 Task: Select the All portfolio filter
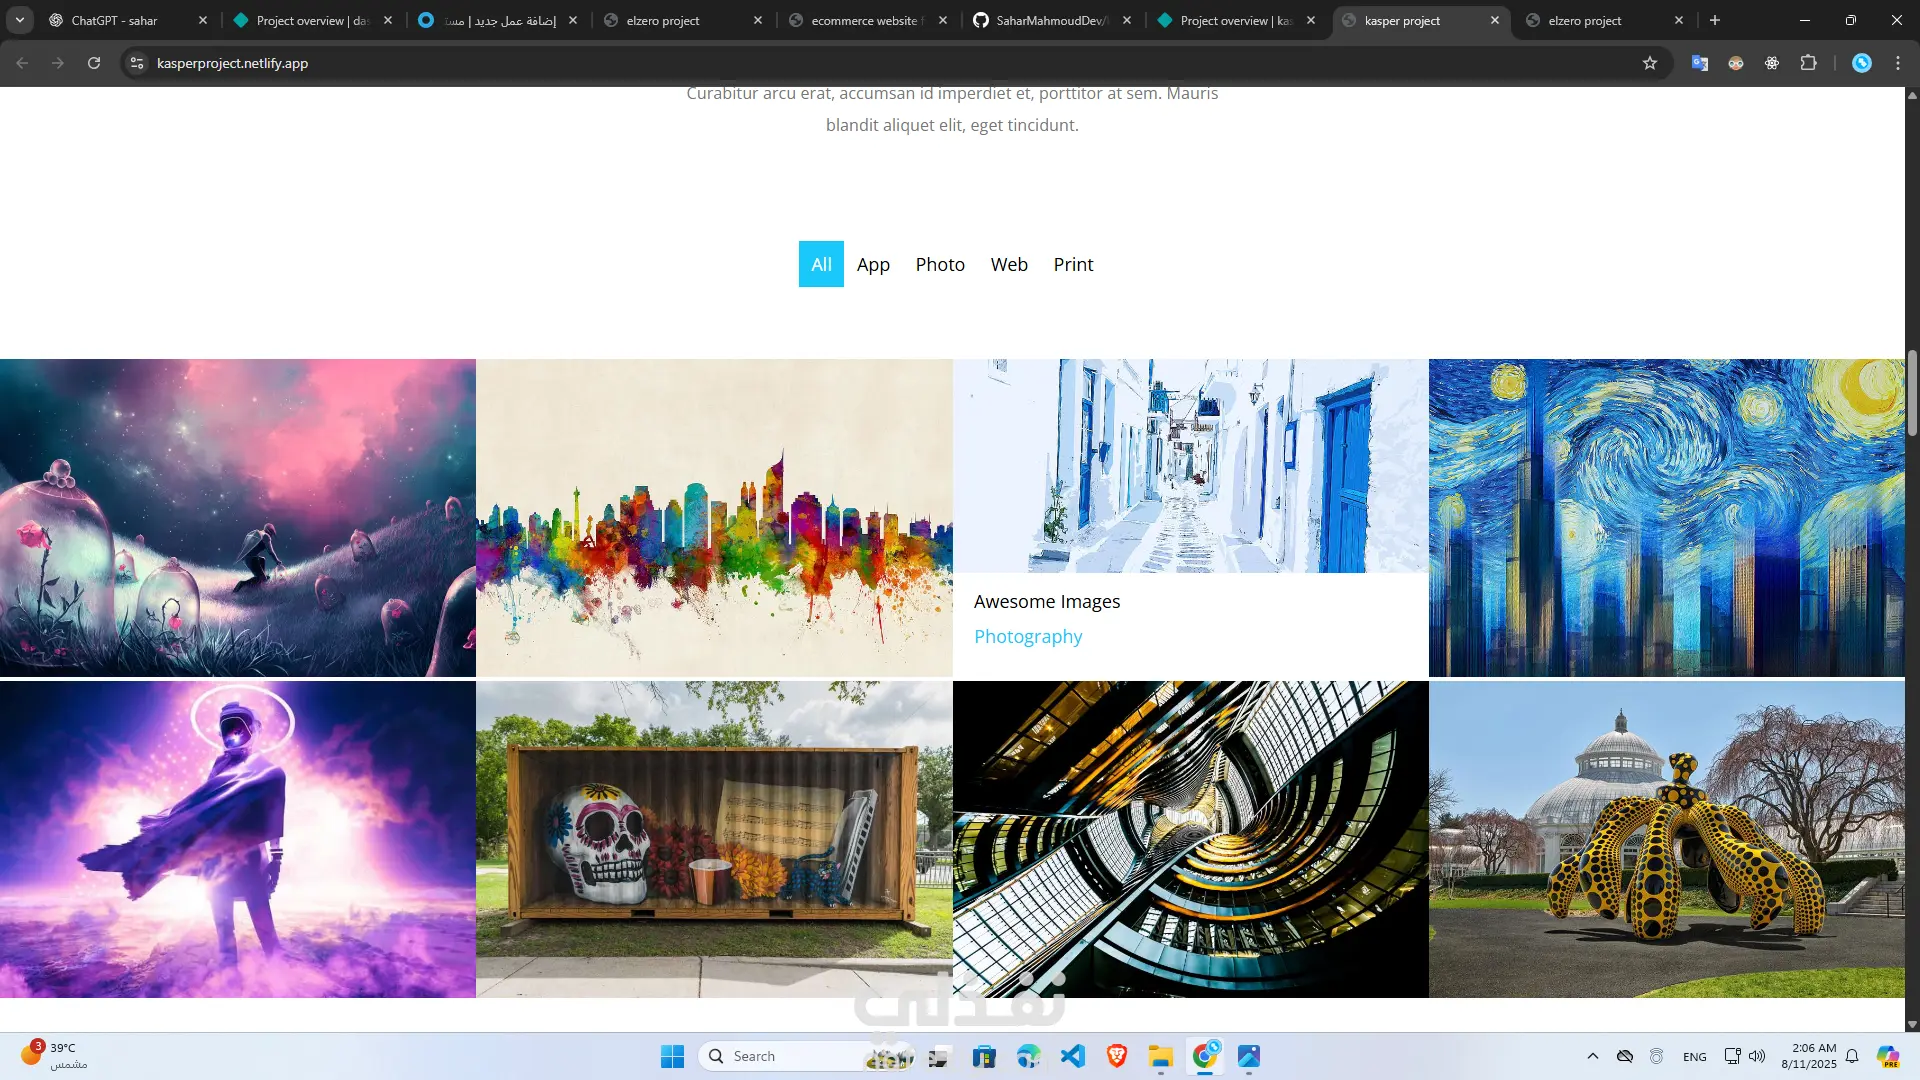click(x=821, y=264)
